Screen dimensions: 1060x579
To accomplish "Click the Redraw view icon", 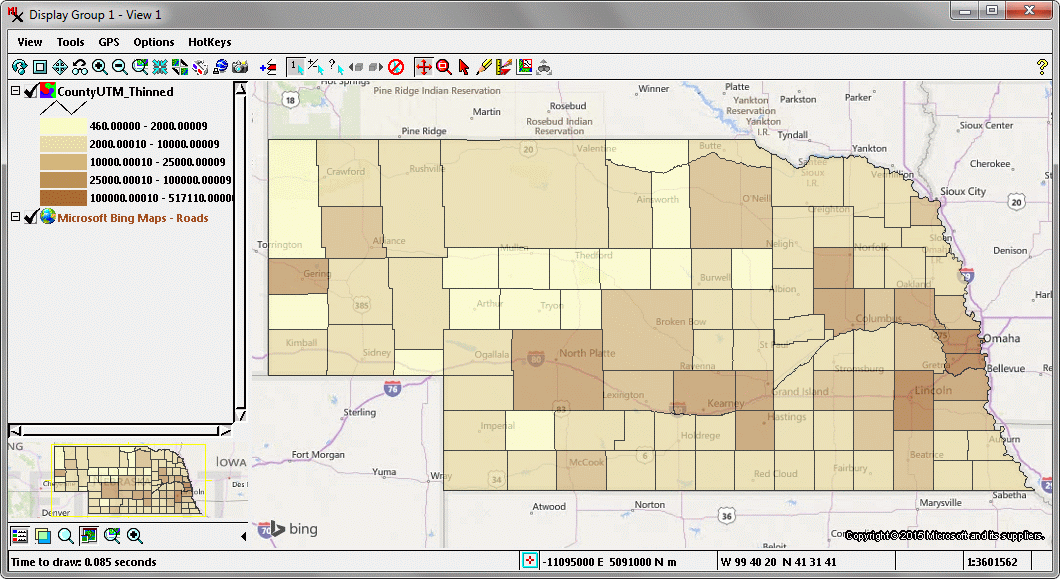I will (20, 67).
